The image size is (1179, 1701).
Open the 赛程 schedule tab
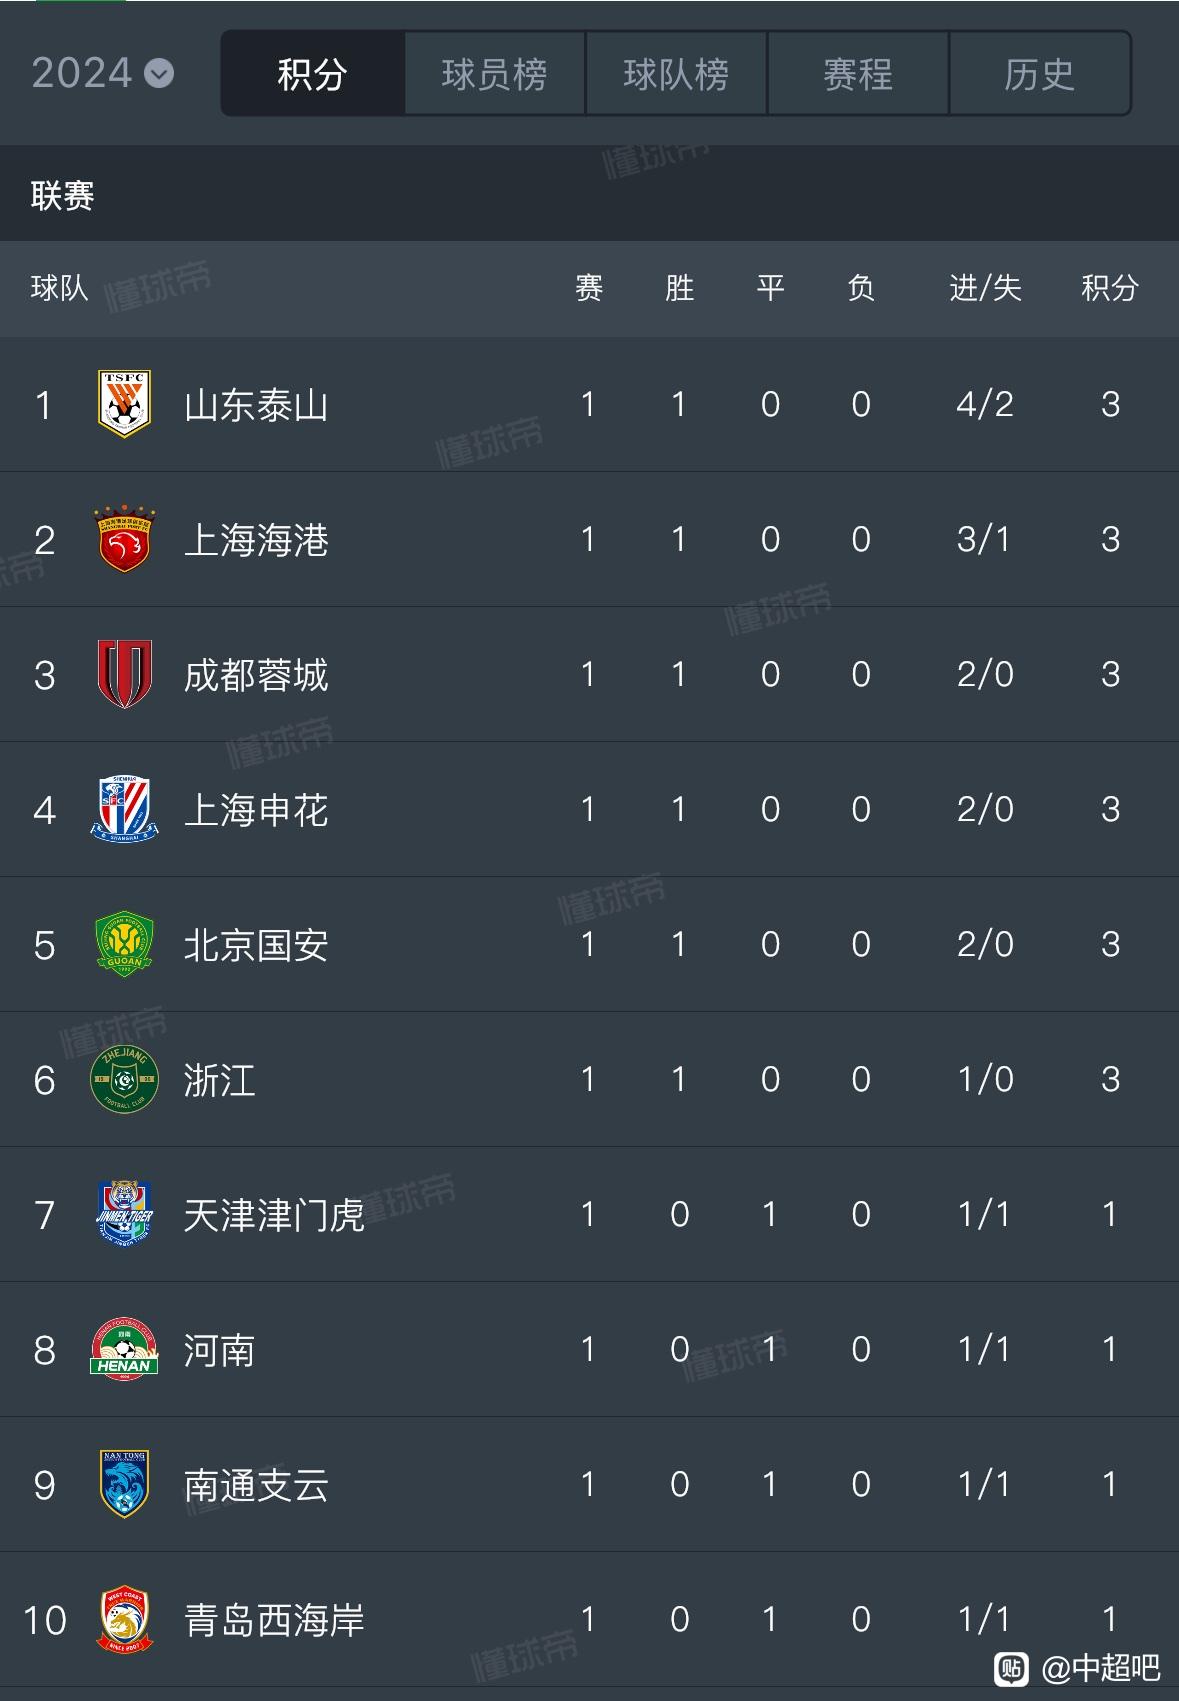858,73
